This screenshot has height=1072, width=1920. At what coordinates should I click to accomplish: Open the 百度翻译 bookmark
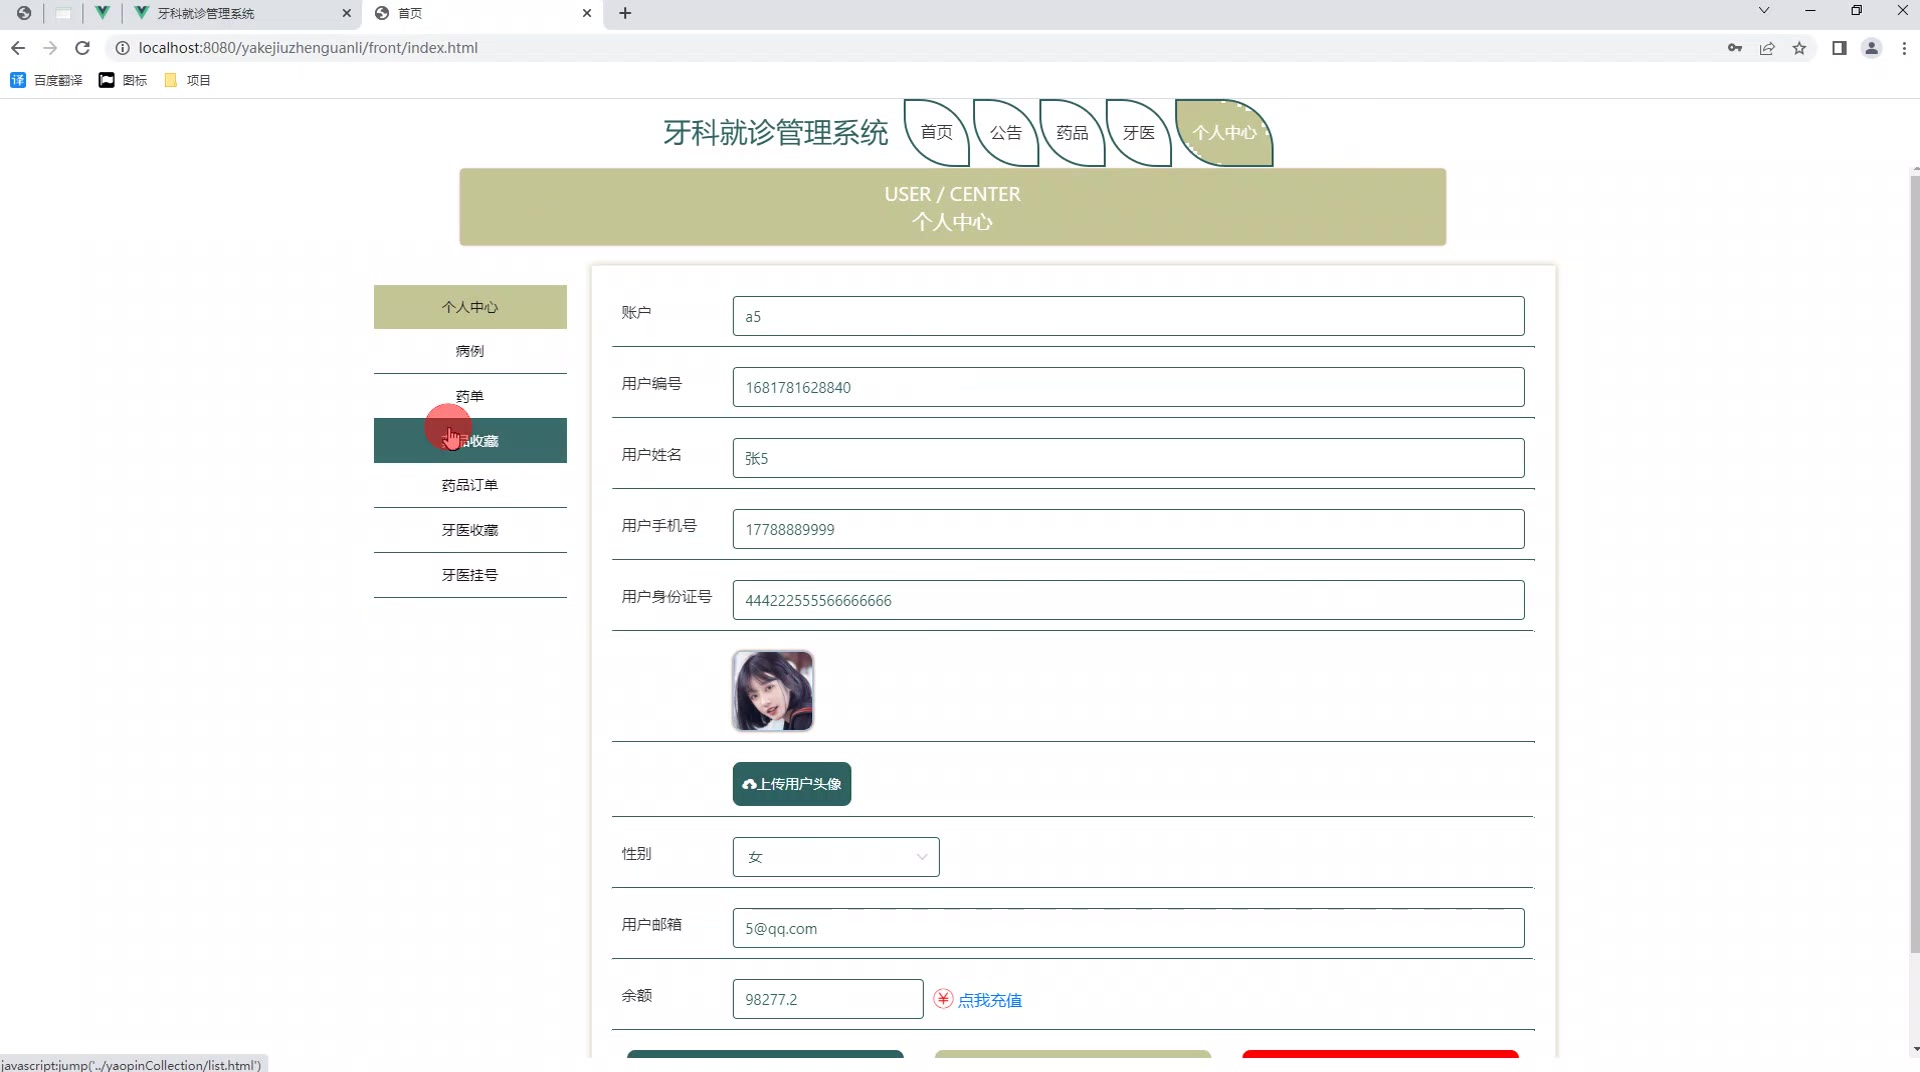pyautogui.click(x=46, y=80)
